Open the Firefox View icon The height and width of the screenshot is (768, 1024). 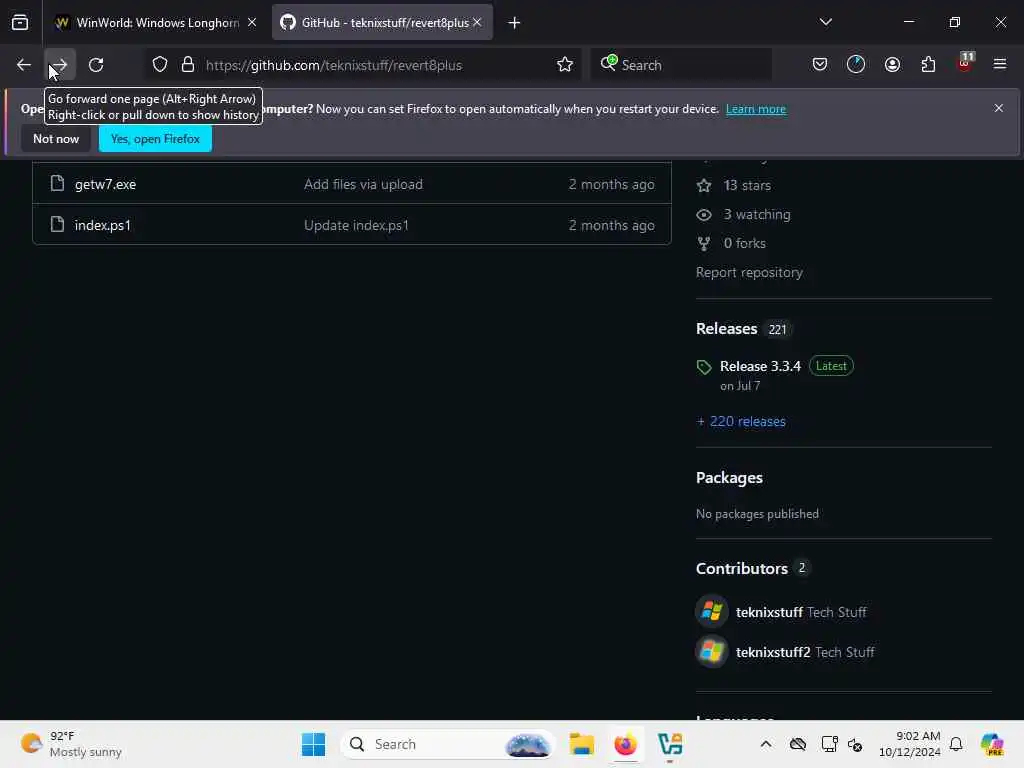tap(20, 23)
